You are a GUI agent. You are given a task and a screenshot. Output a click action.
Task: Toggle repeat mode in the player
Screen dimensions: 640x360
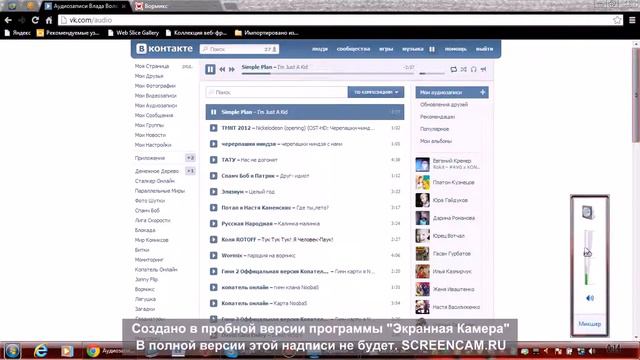click(x=453, y=69)
